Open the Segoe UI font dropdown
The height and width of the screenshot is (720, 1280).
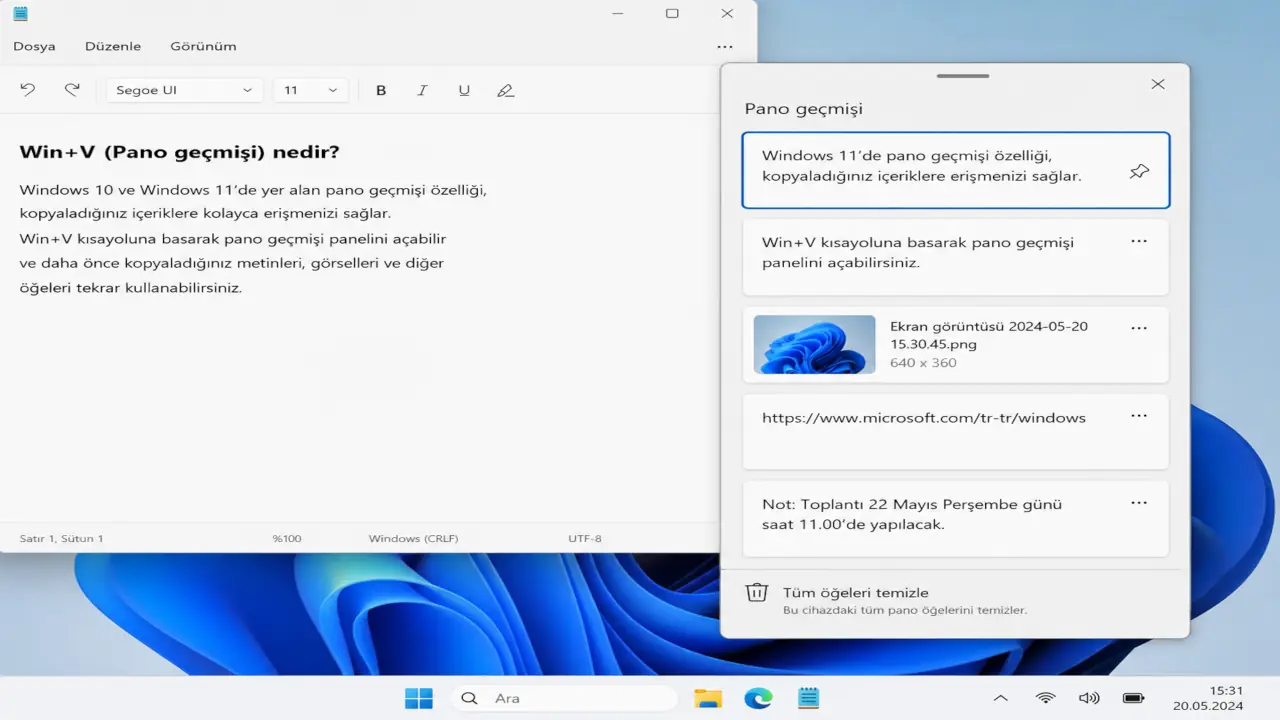tap(185, 90)
